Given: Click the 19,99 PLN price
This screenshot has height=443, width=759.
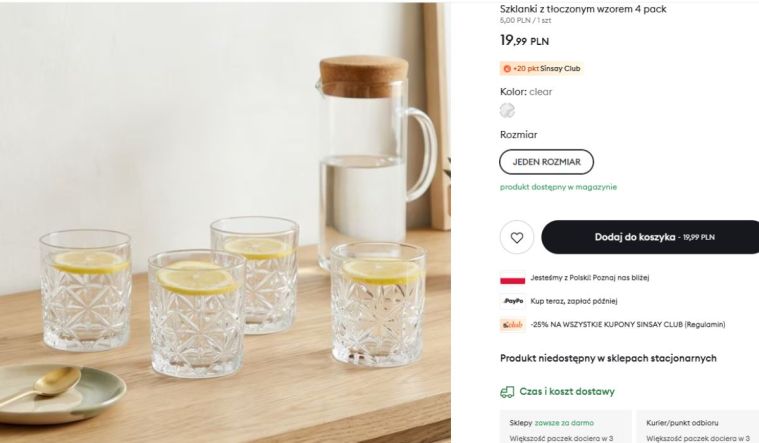Looking at the screenshot, I should [524, 41].
